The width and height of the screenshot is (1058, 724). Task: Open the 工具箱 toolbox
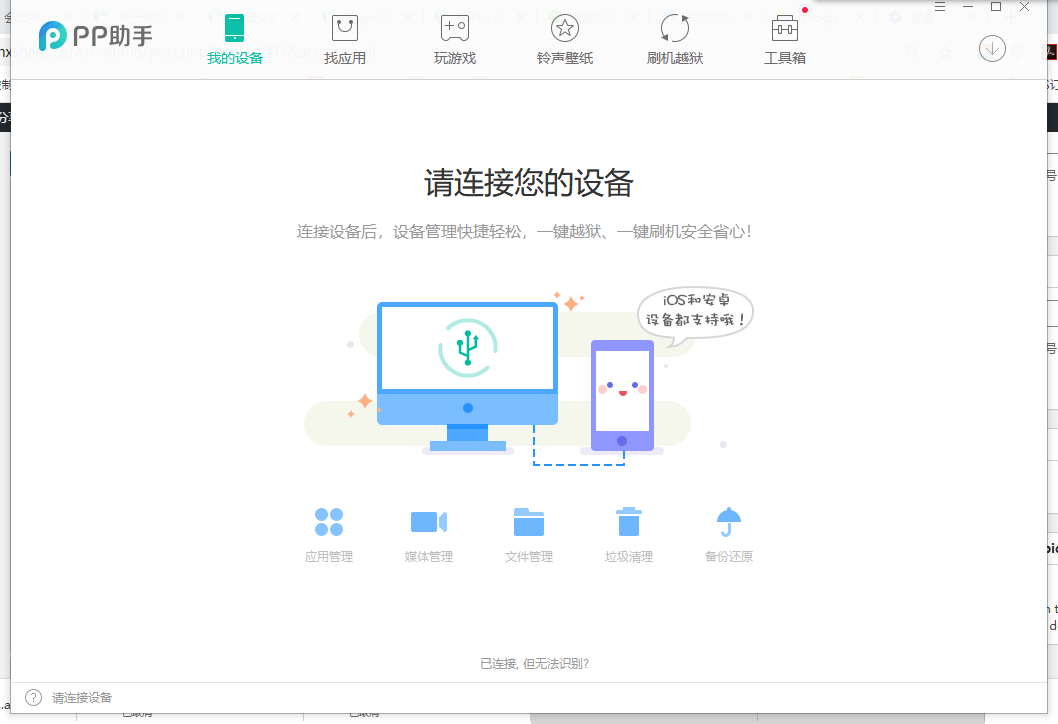pos(785,40)
